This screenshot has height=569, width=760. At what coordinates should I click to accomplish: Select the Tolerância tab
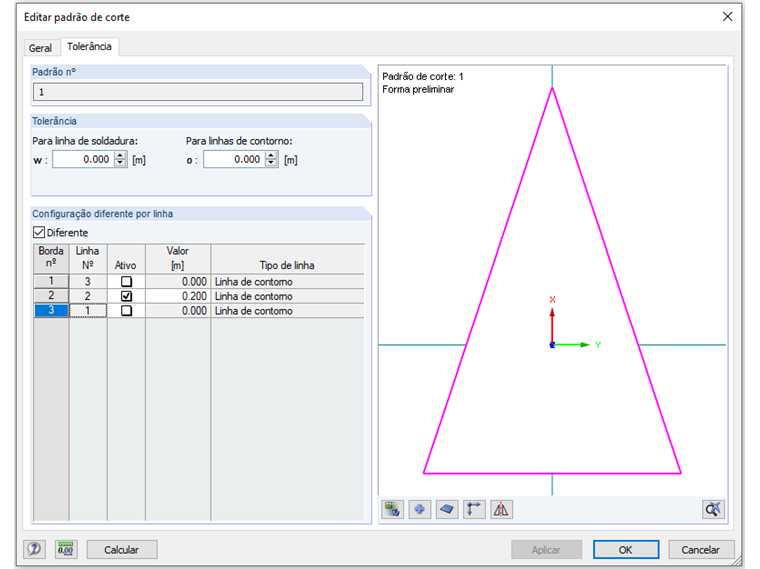point(89,47)
